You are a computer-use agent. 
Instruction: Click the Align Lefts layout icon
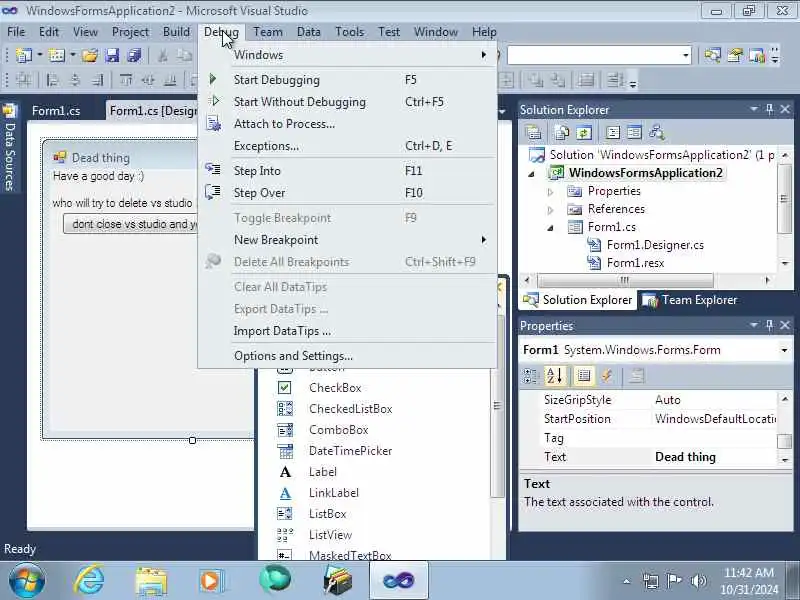coord(52,80)
